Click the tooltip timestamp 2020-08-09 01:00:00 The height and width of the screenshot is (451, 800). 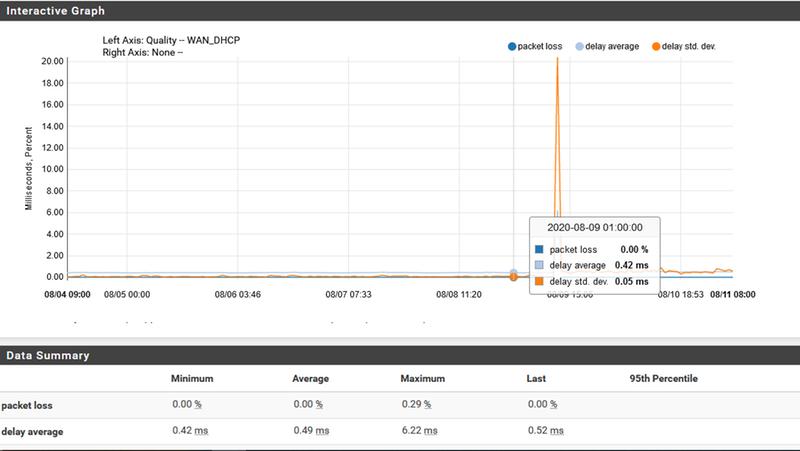595,228
